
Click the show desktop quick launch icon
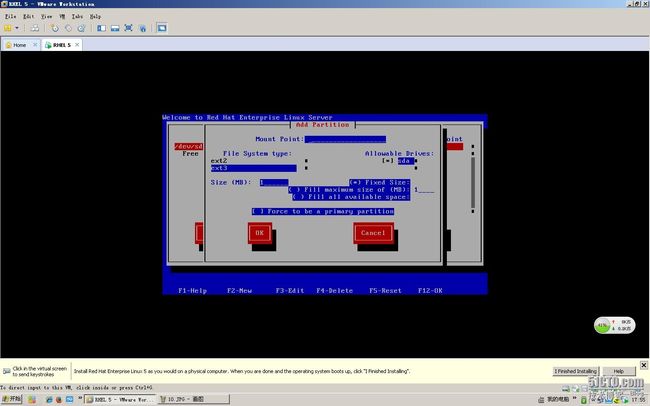click(x=69, y=400)
